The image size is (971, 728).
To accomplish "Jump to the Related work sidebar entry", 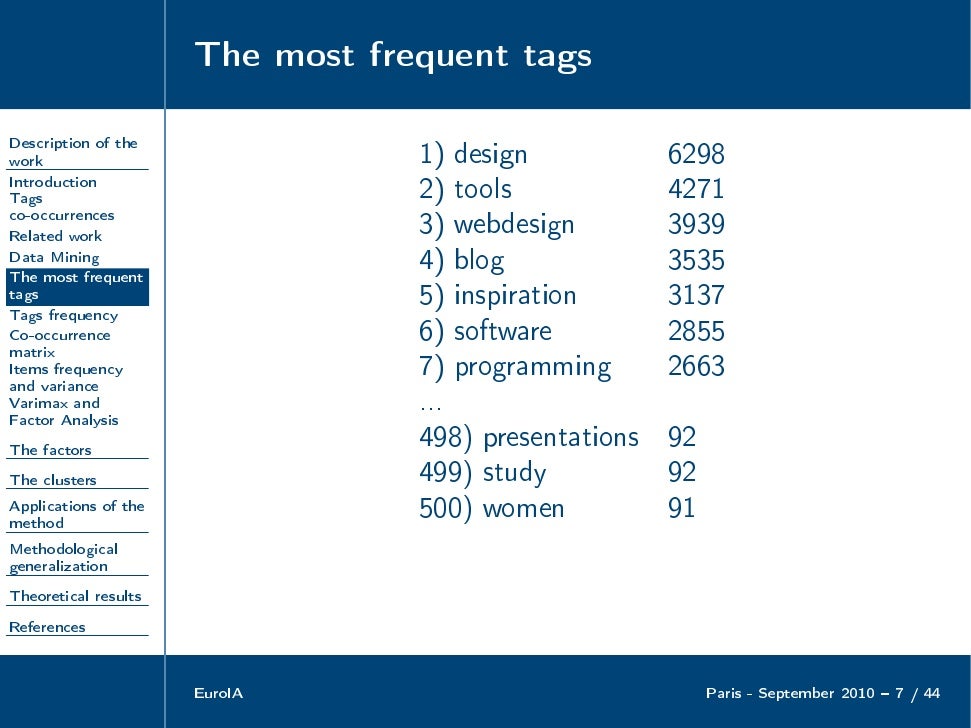I will coord(55,236).
